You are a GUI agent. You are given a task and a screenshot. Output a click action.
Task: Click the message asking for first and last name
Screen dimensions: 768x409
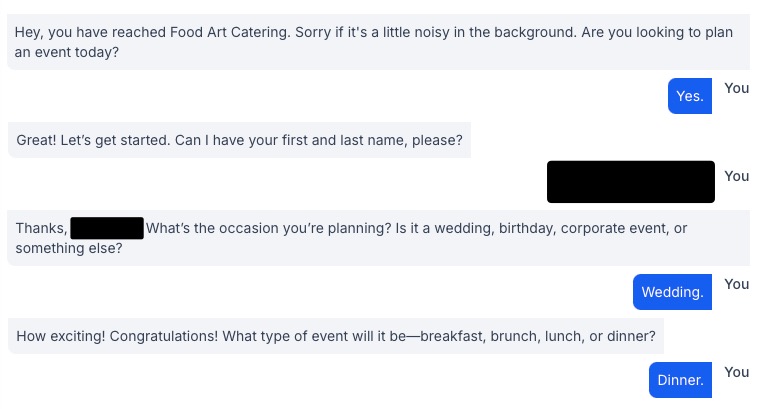click(x=239, y=140)
